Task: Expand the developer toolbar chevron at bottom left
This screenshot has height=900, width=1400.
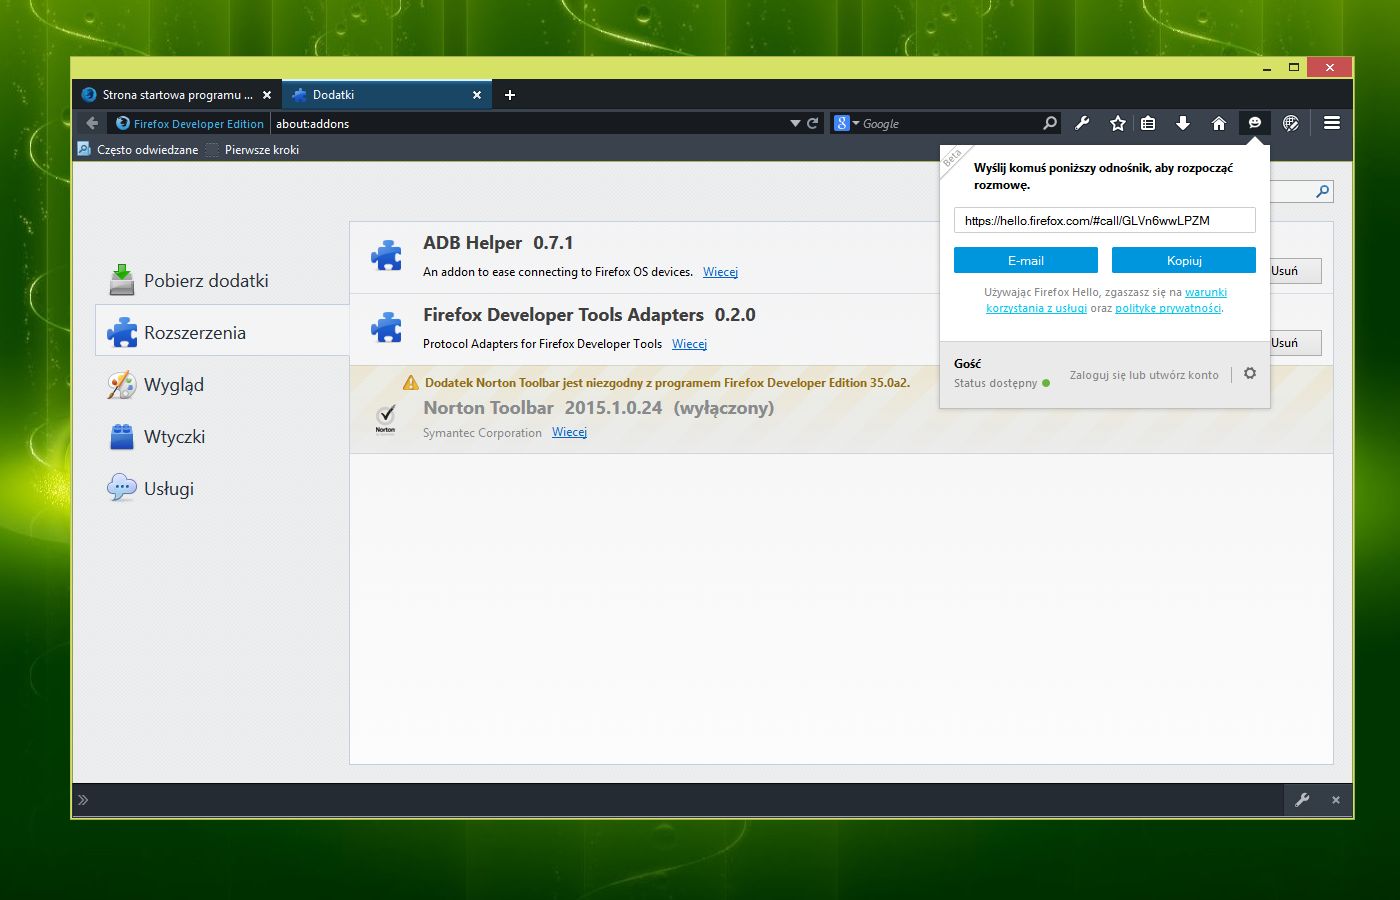Action: tap(83, 800)
